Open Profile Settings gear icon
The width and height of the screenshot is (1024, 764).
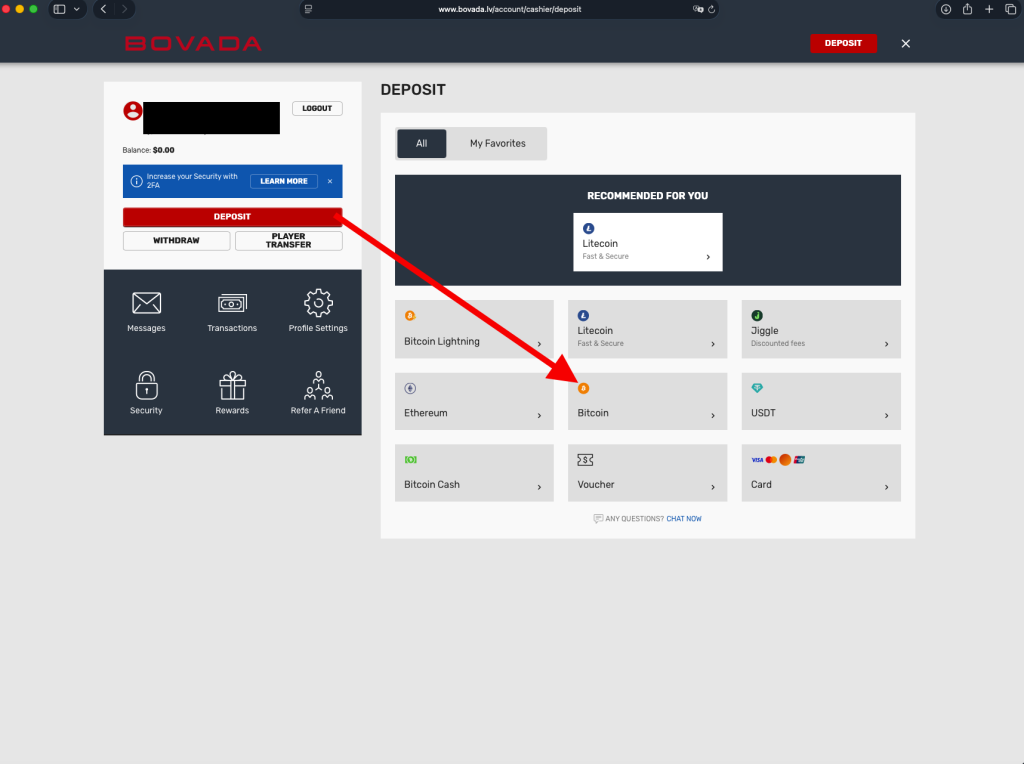tap(318, 303)
